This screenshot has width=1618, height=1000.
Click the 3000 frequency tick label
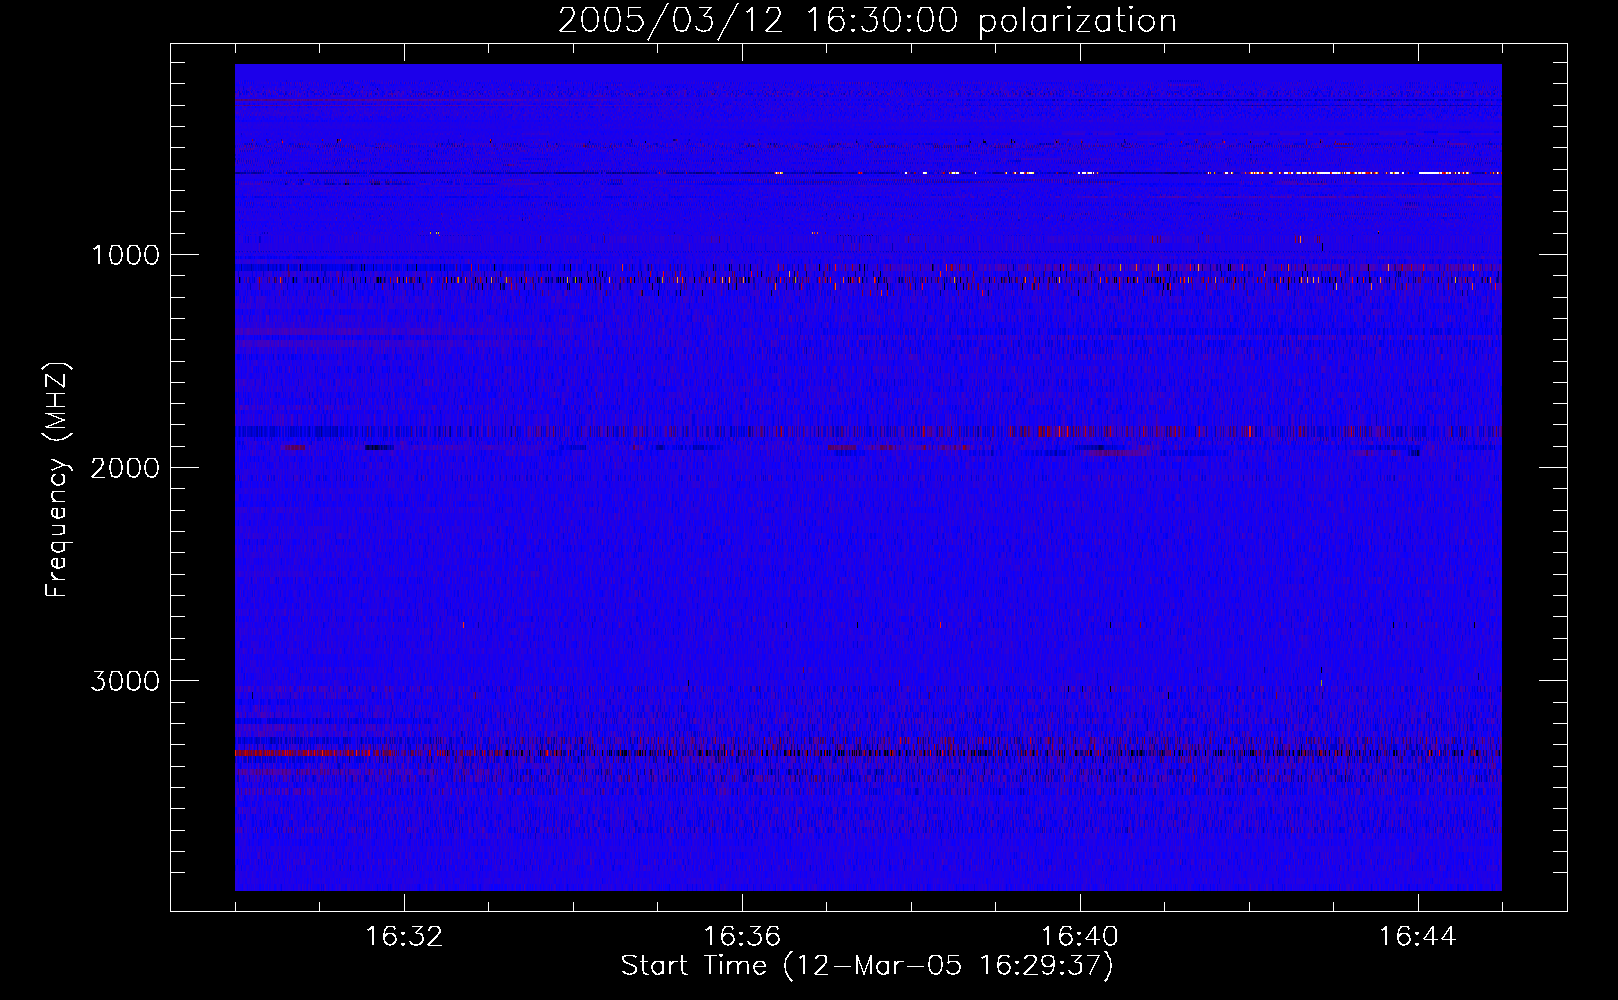click(x=125, y=681)
